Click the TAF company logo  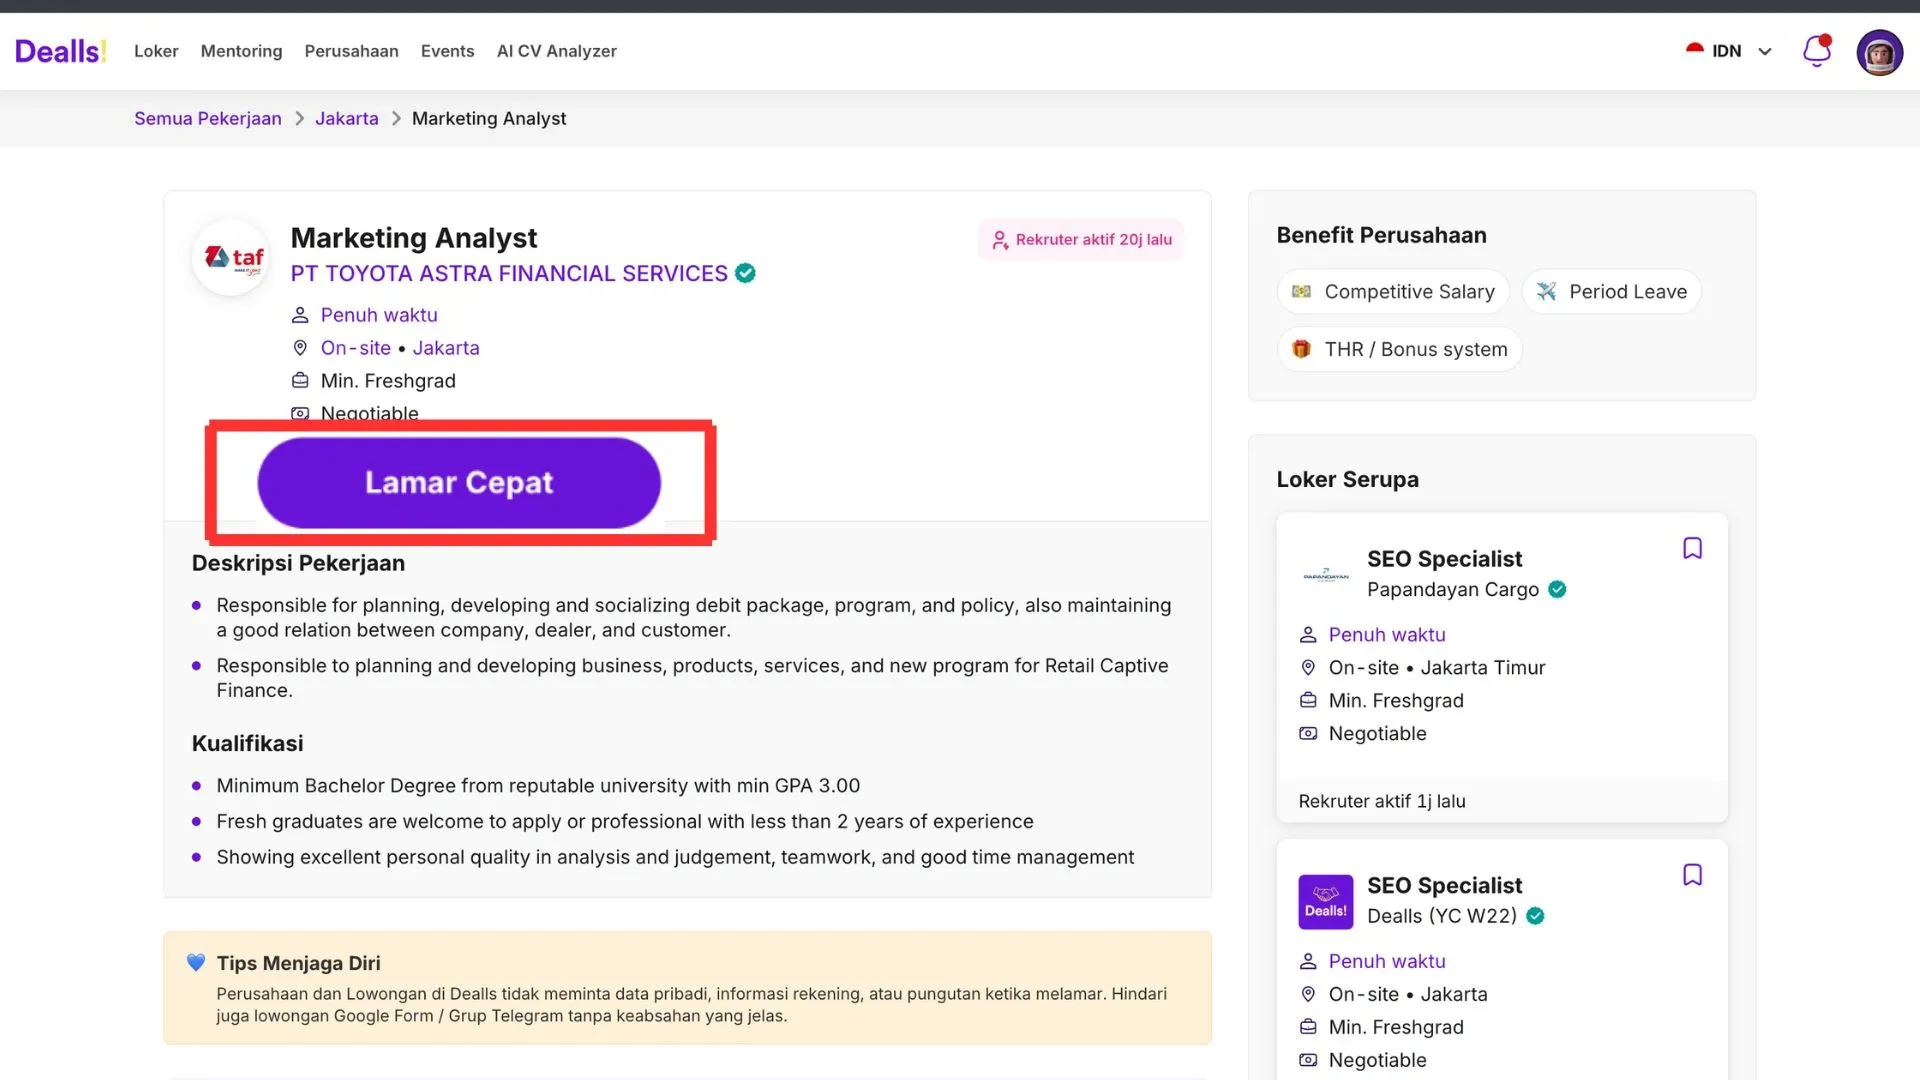tap(231, 258)
